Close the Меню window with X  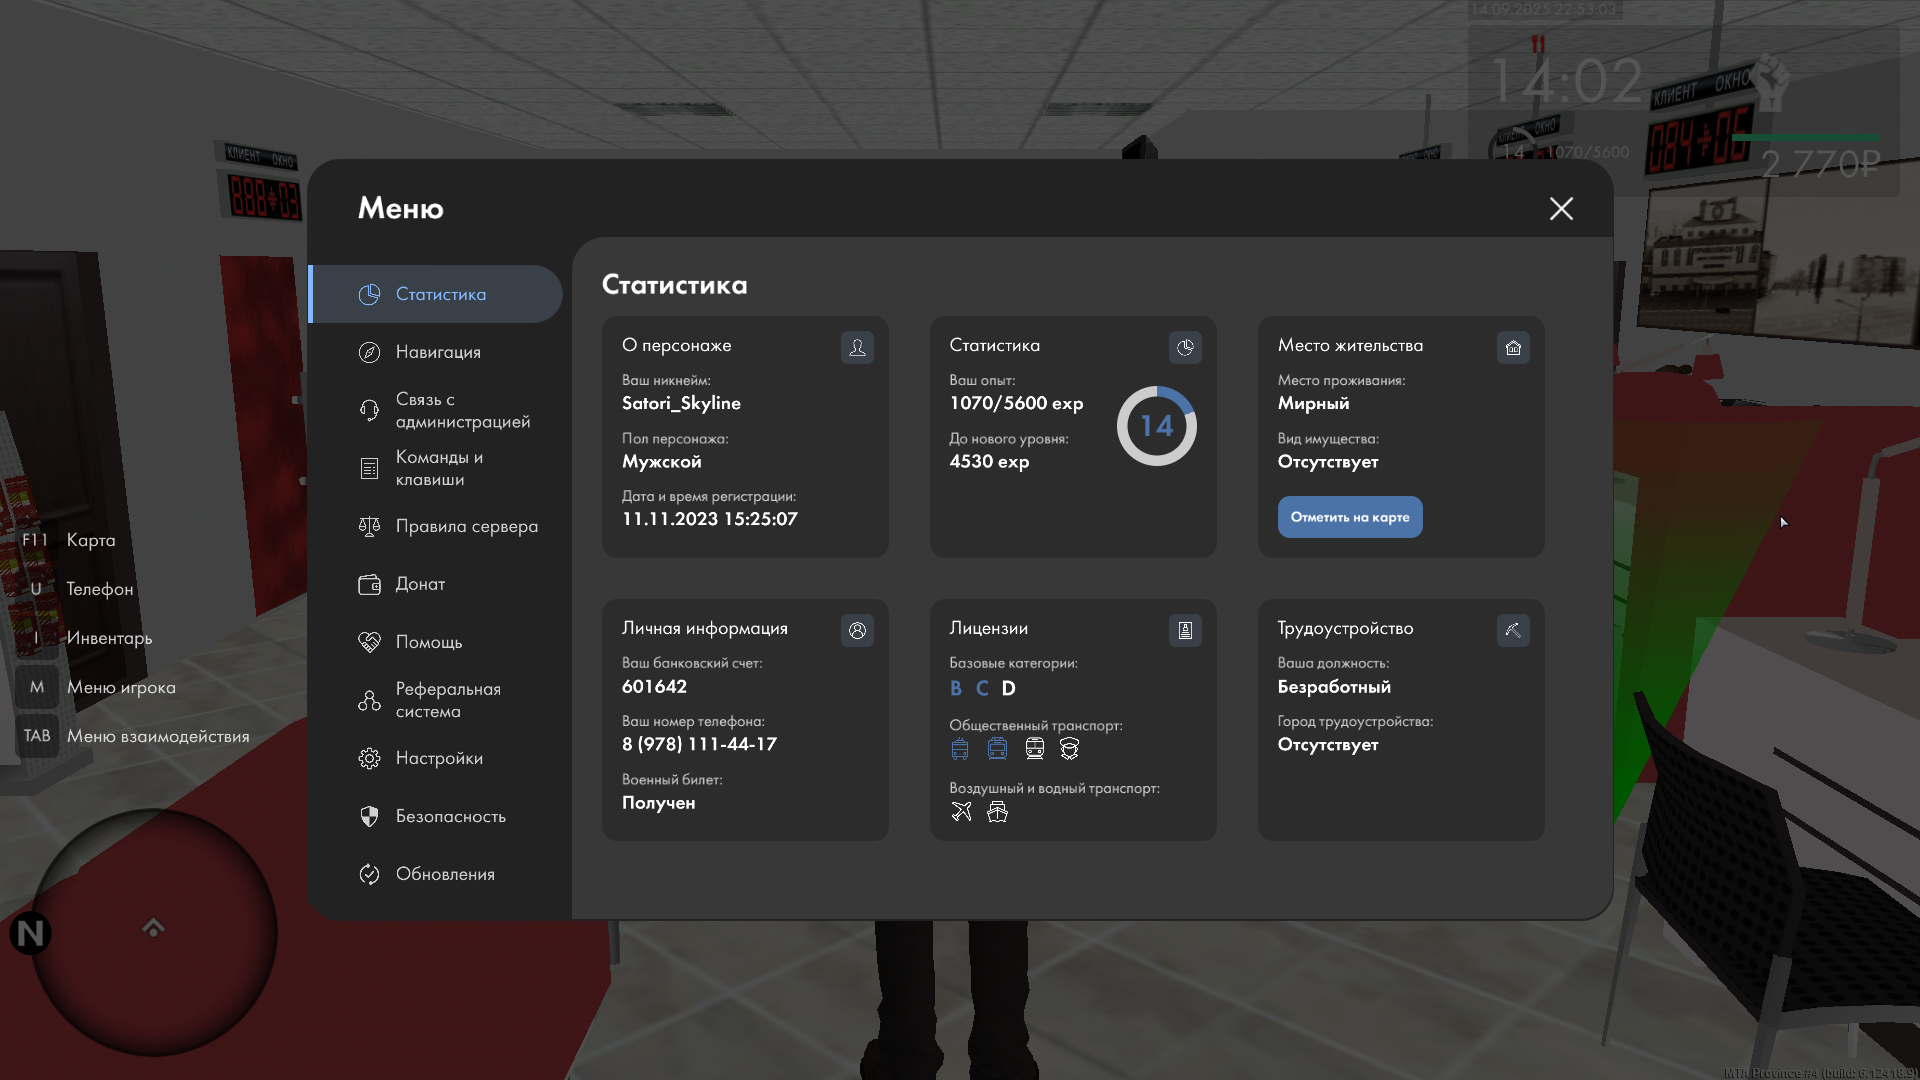(1561, 208)
